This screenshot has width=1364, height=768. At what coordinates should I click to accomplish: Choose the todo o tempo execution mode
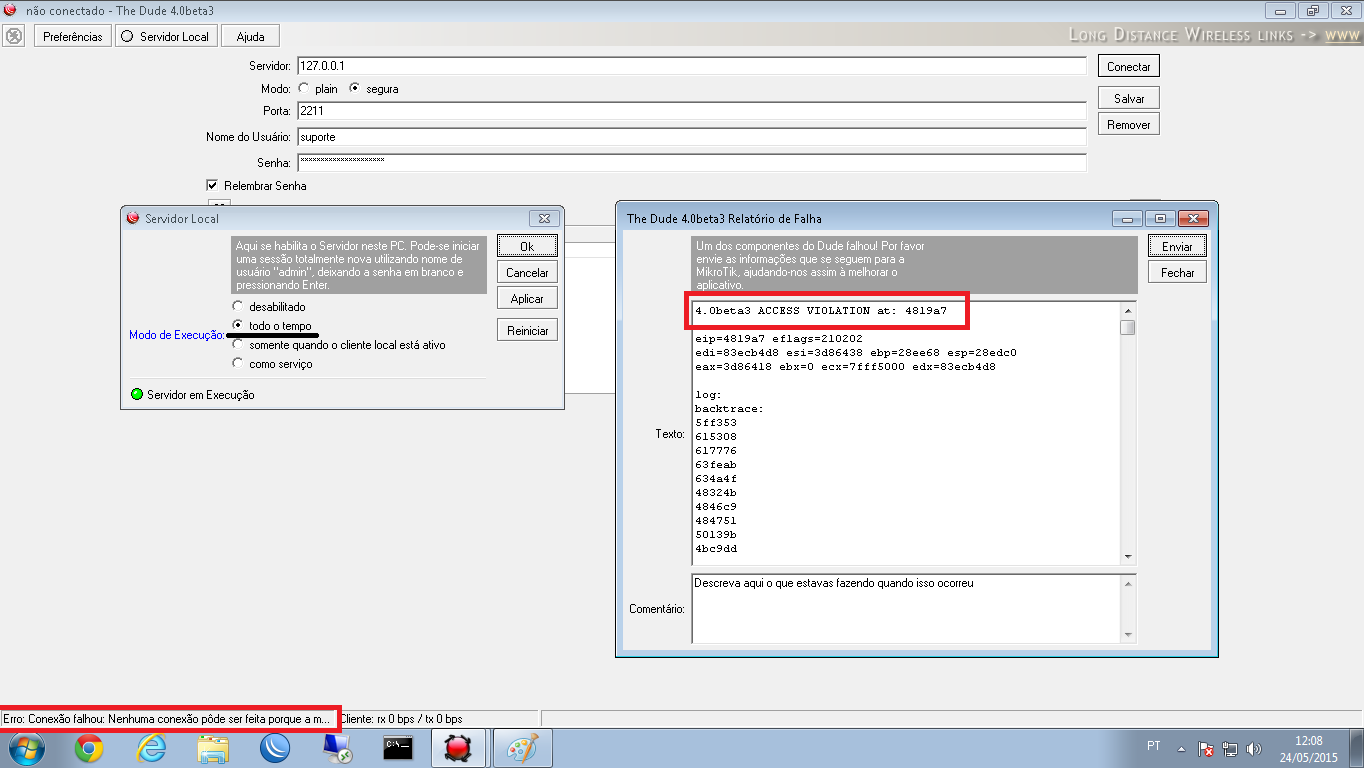(237, 326)
